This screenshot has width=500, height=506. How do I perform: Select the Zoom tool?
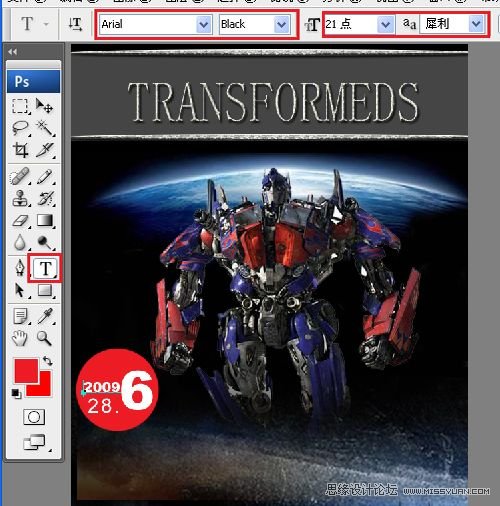[45, 339]
